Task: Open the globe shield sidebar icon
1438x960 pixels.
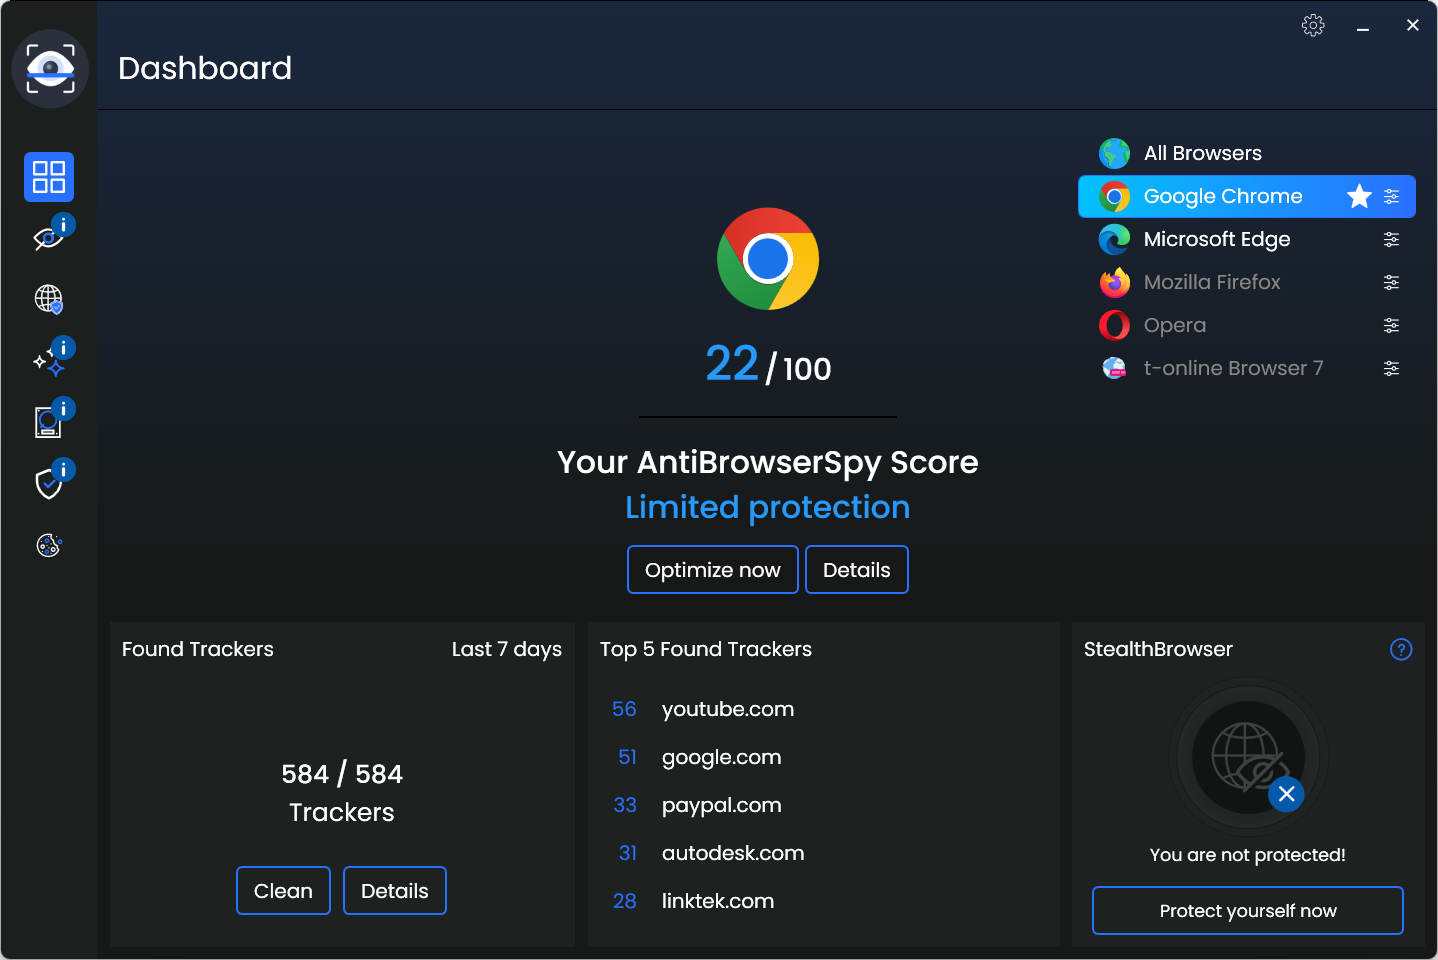Action: pos(49,299)
